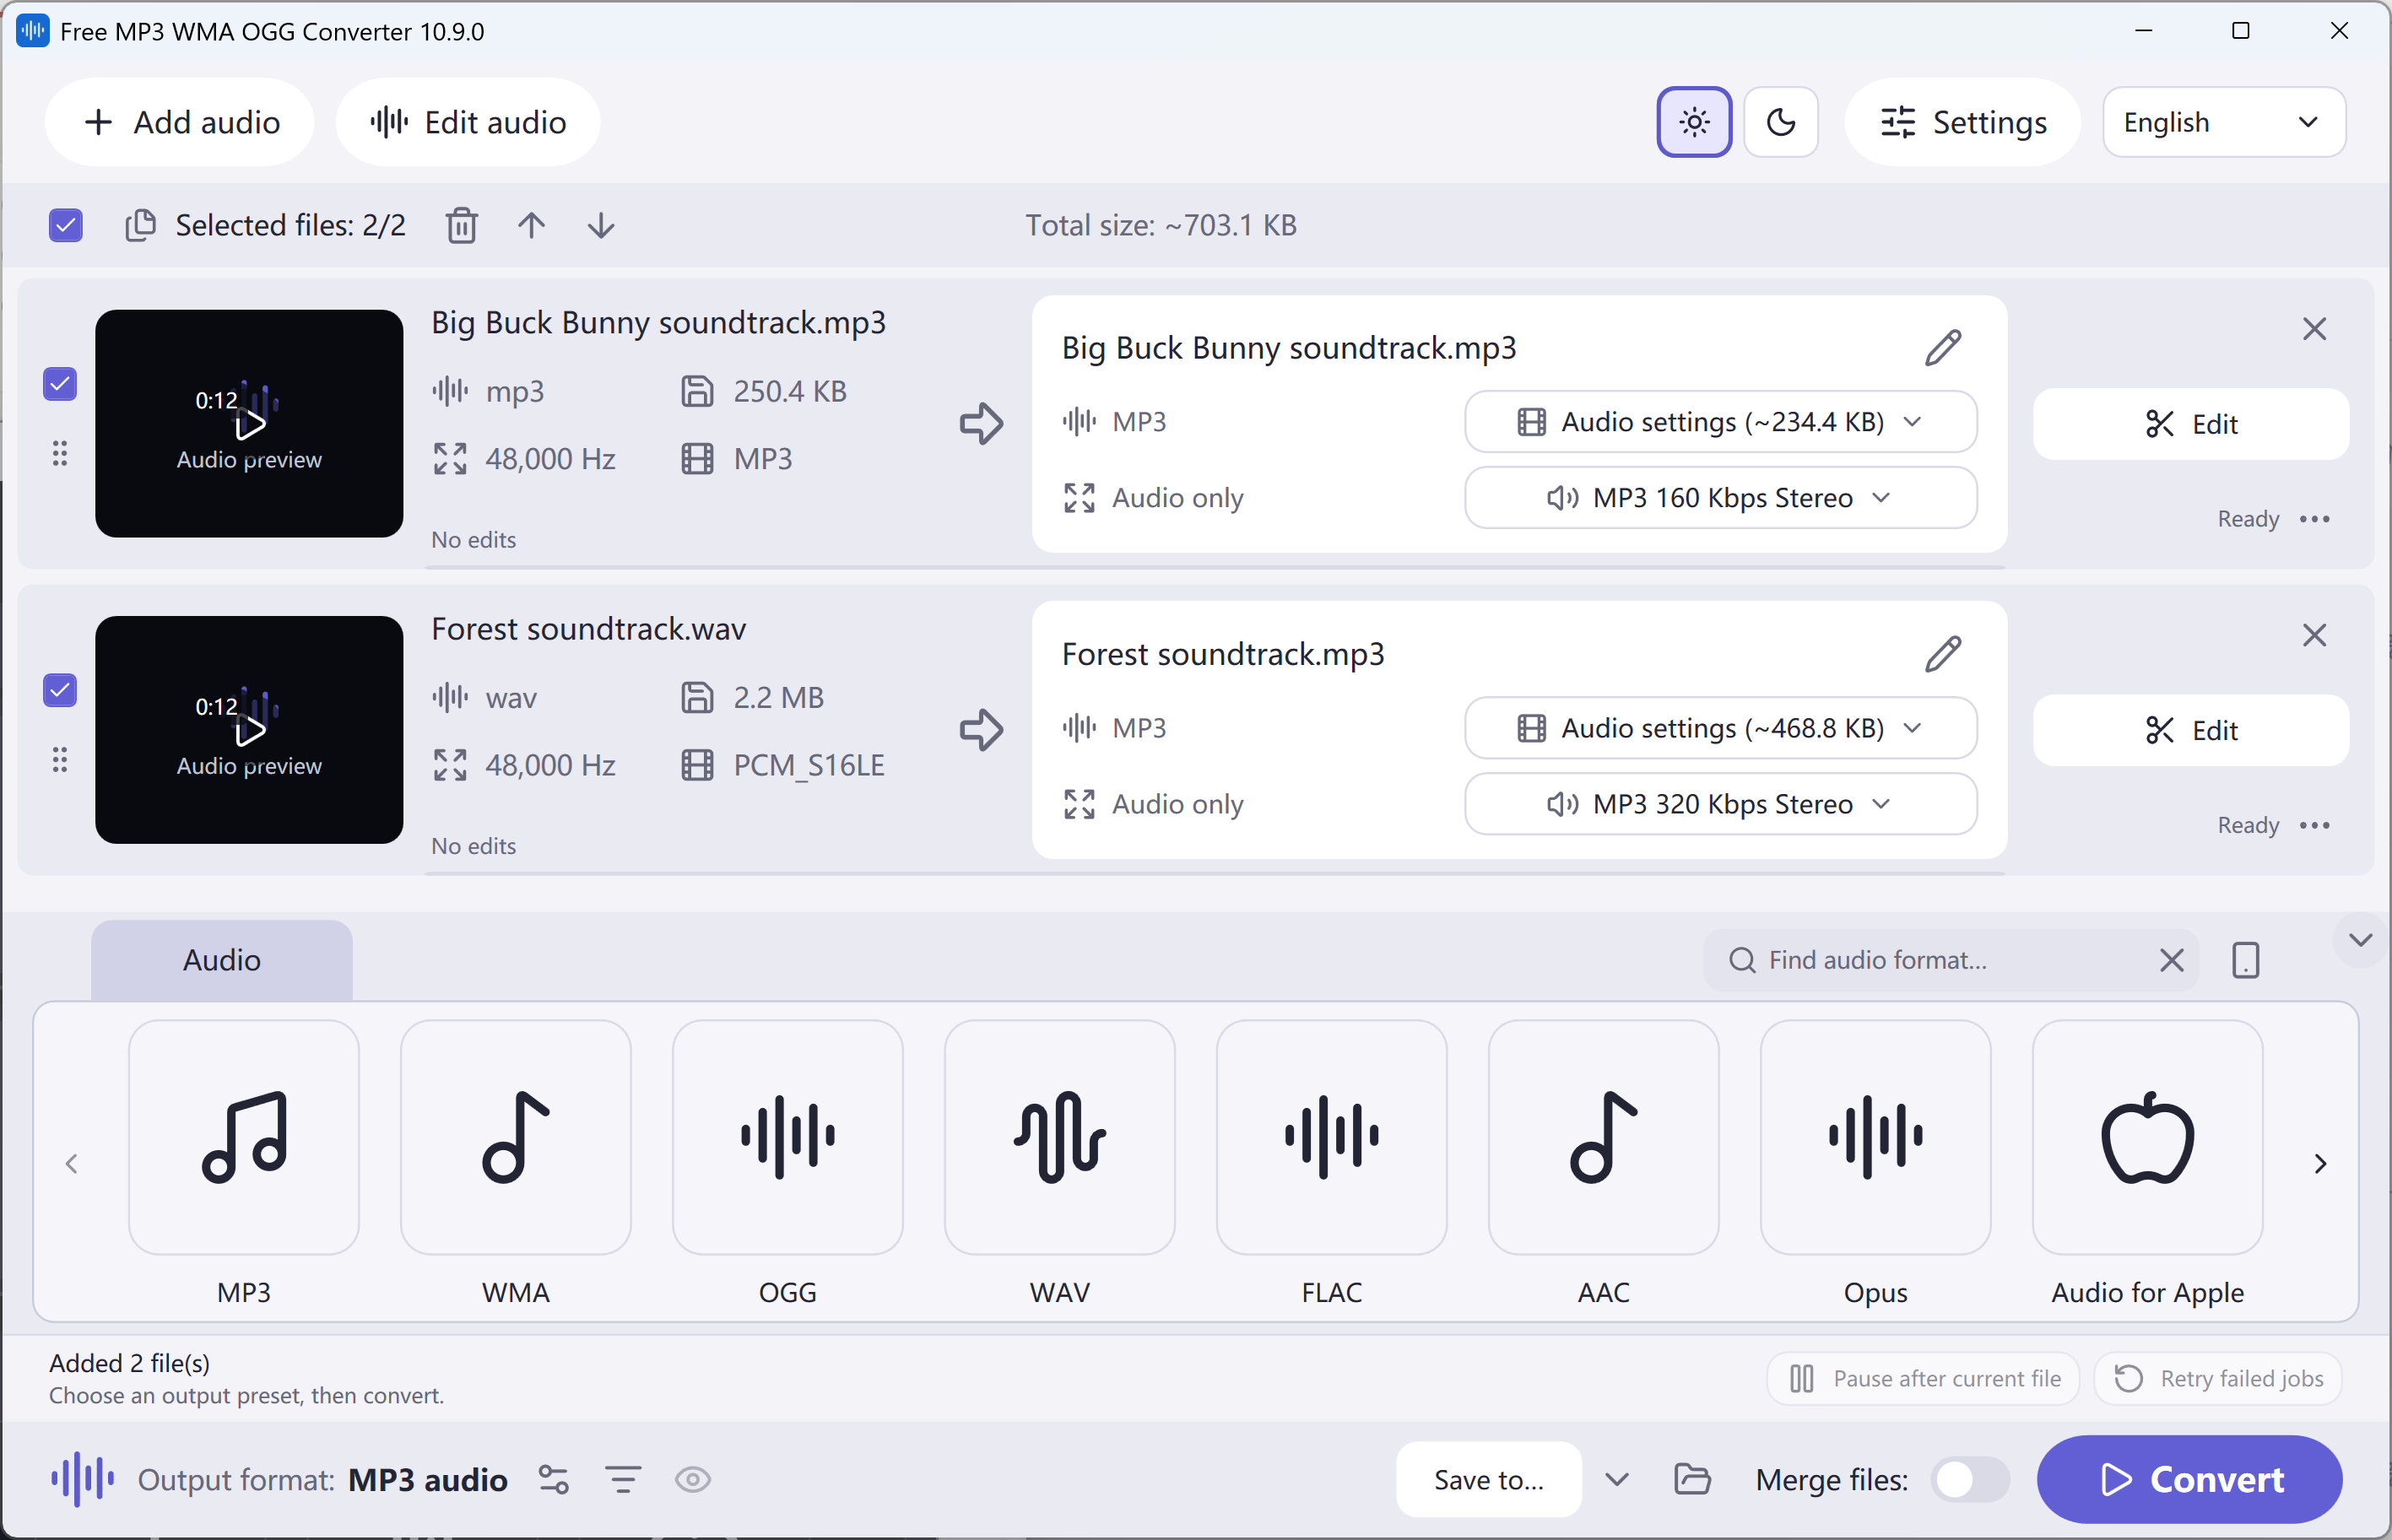Clear the audio format search field
The image size is (2392, 1540).
tap(2171, 960)
